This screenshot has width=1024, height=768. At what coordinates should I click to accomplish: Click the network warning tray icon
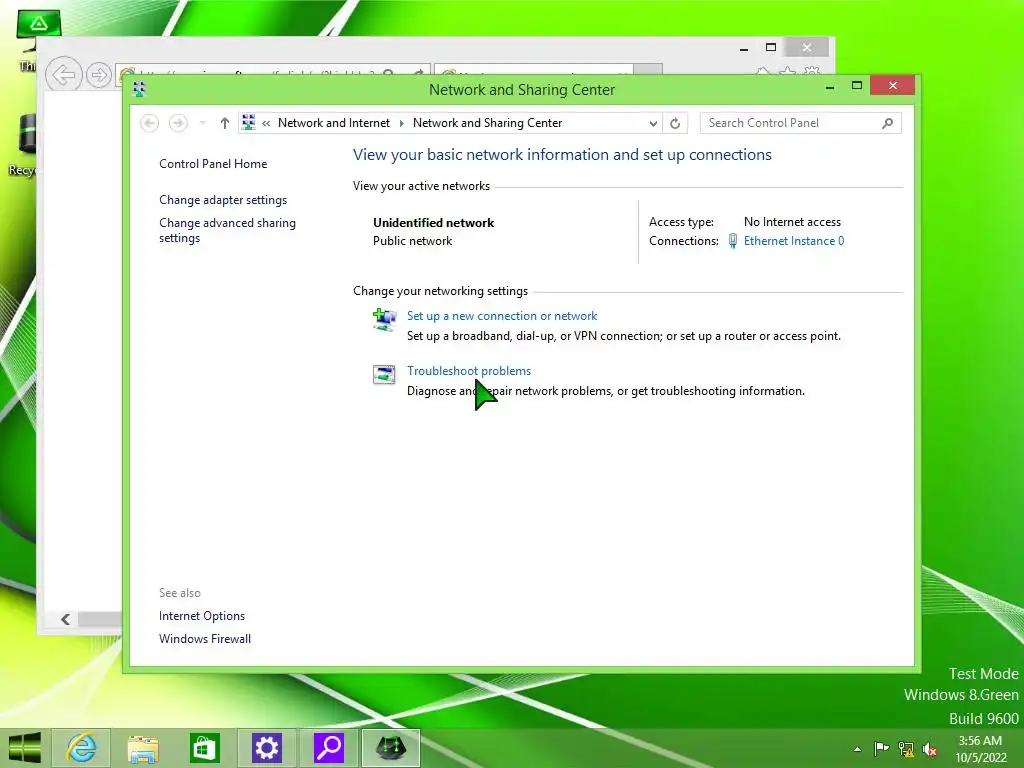click(906, 749)
